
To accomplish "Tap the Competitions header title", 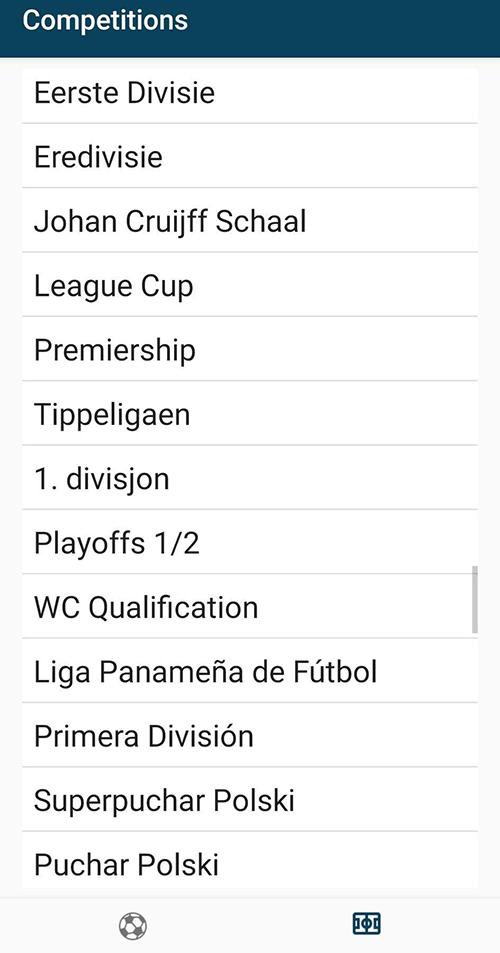I will (105, 20).
